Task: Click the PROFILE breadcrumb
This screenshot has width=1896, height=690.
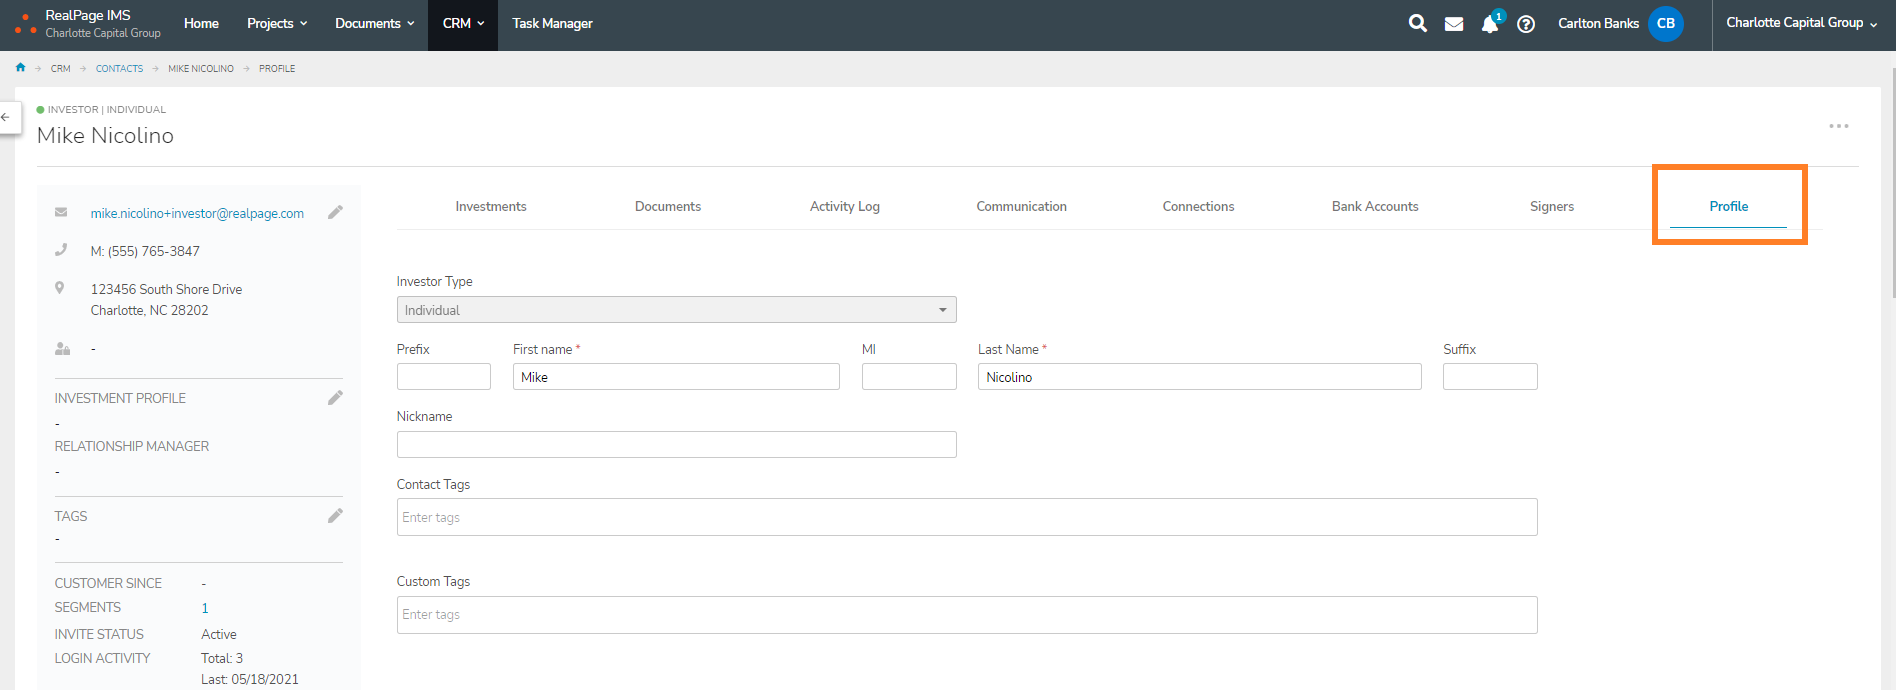Action: [x=277, y=69]
